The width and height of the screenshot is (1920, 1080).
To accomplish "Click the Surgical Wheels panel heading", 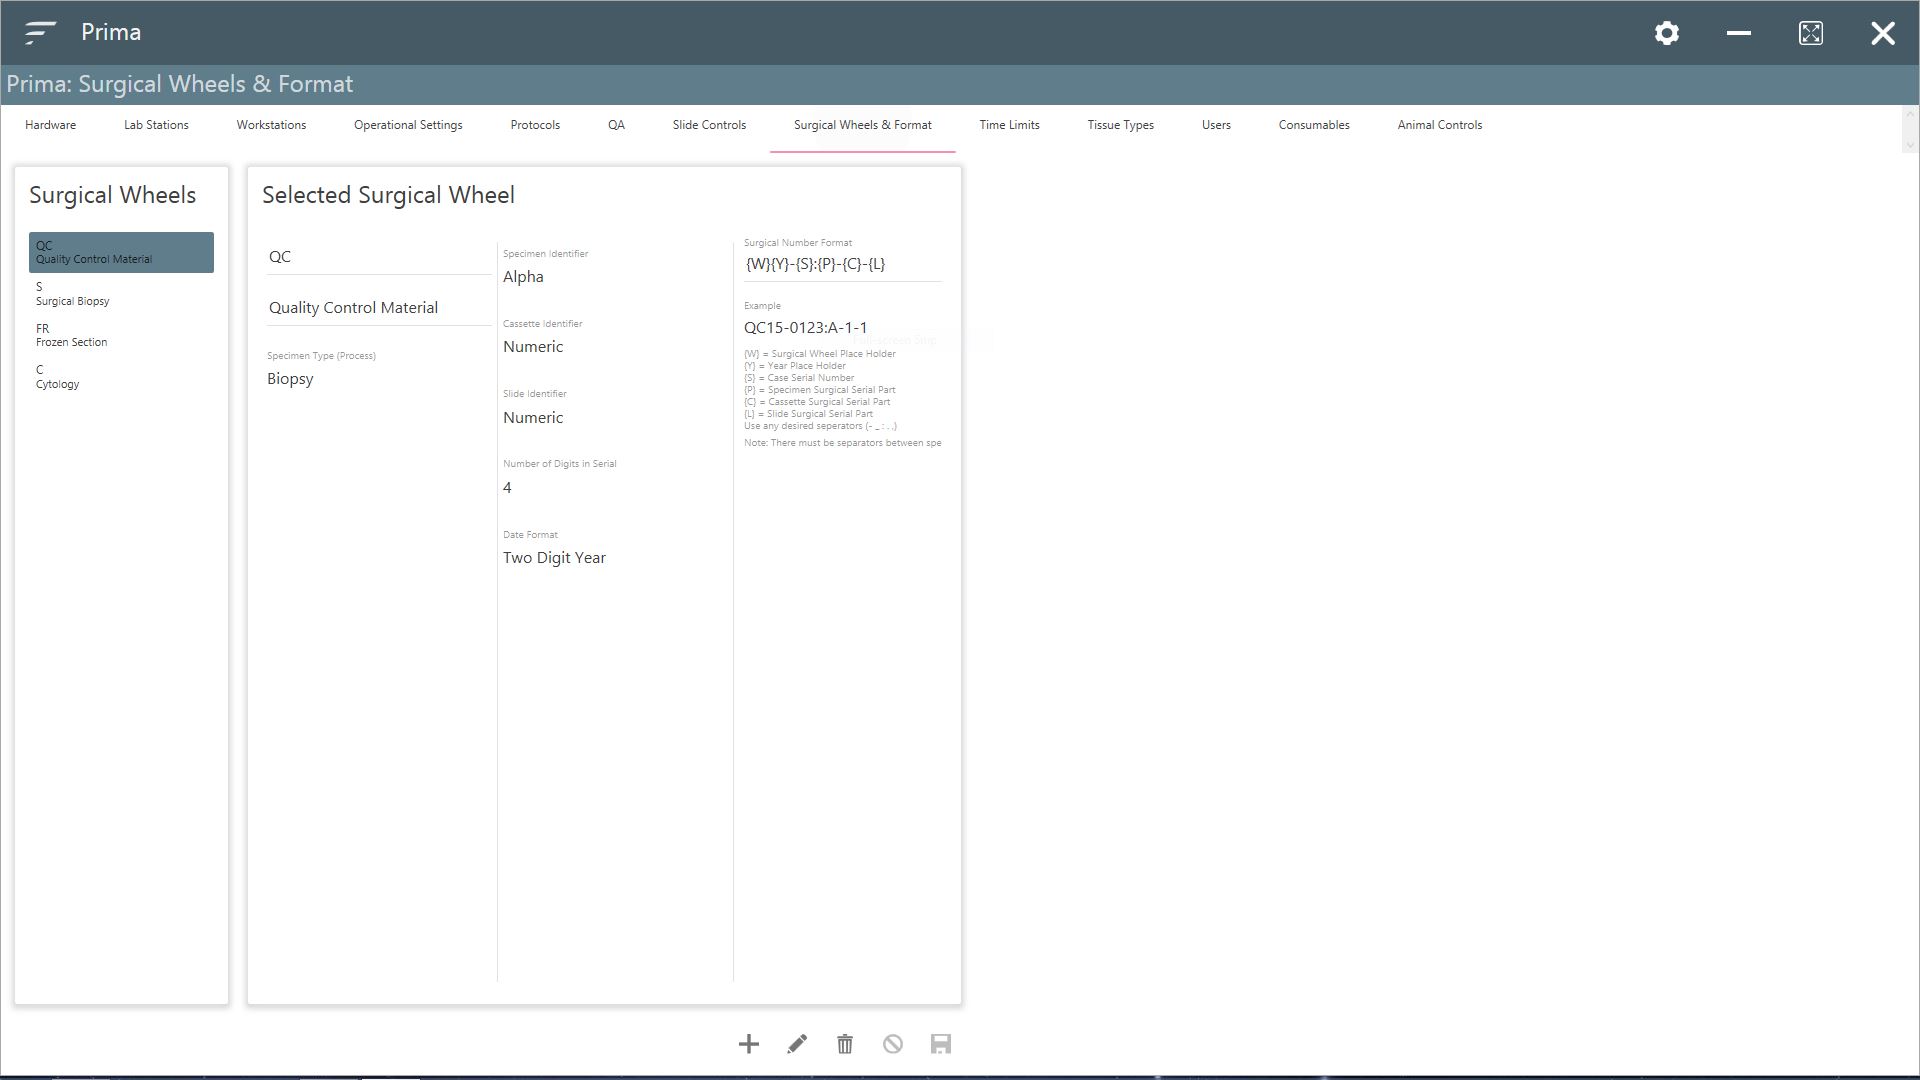I will pyautogui.click(x=112, y=195).
